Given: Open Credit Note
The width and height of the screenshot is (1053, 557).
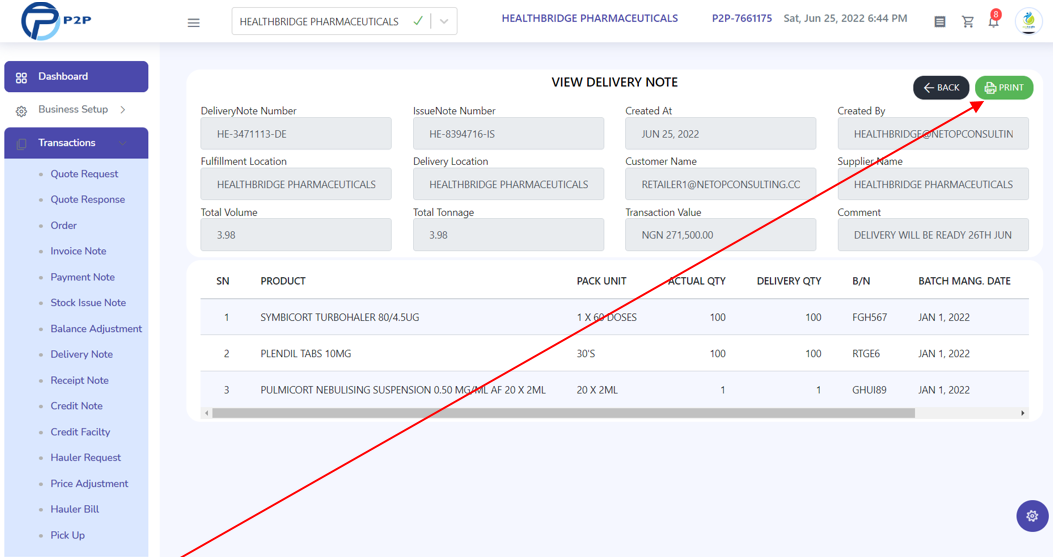Looking at the screenshot, I should point(76,406).
